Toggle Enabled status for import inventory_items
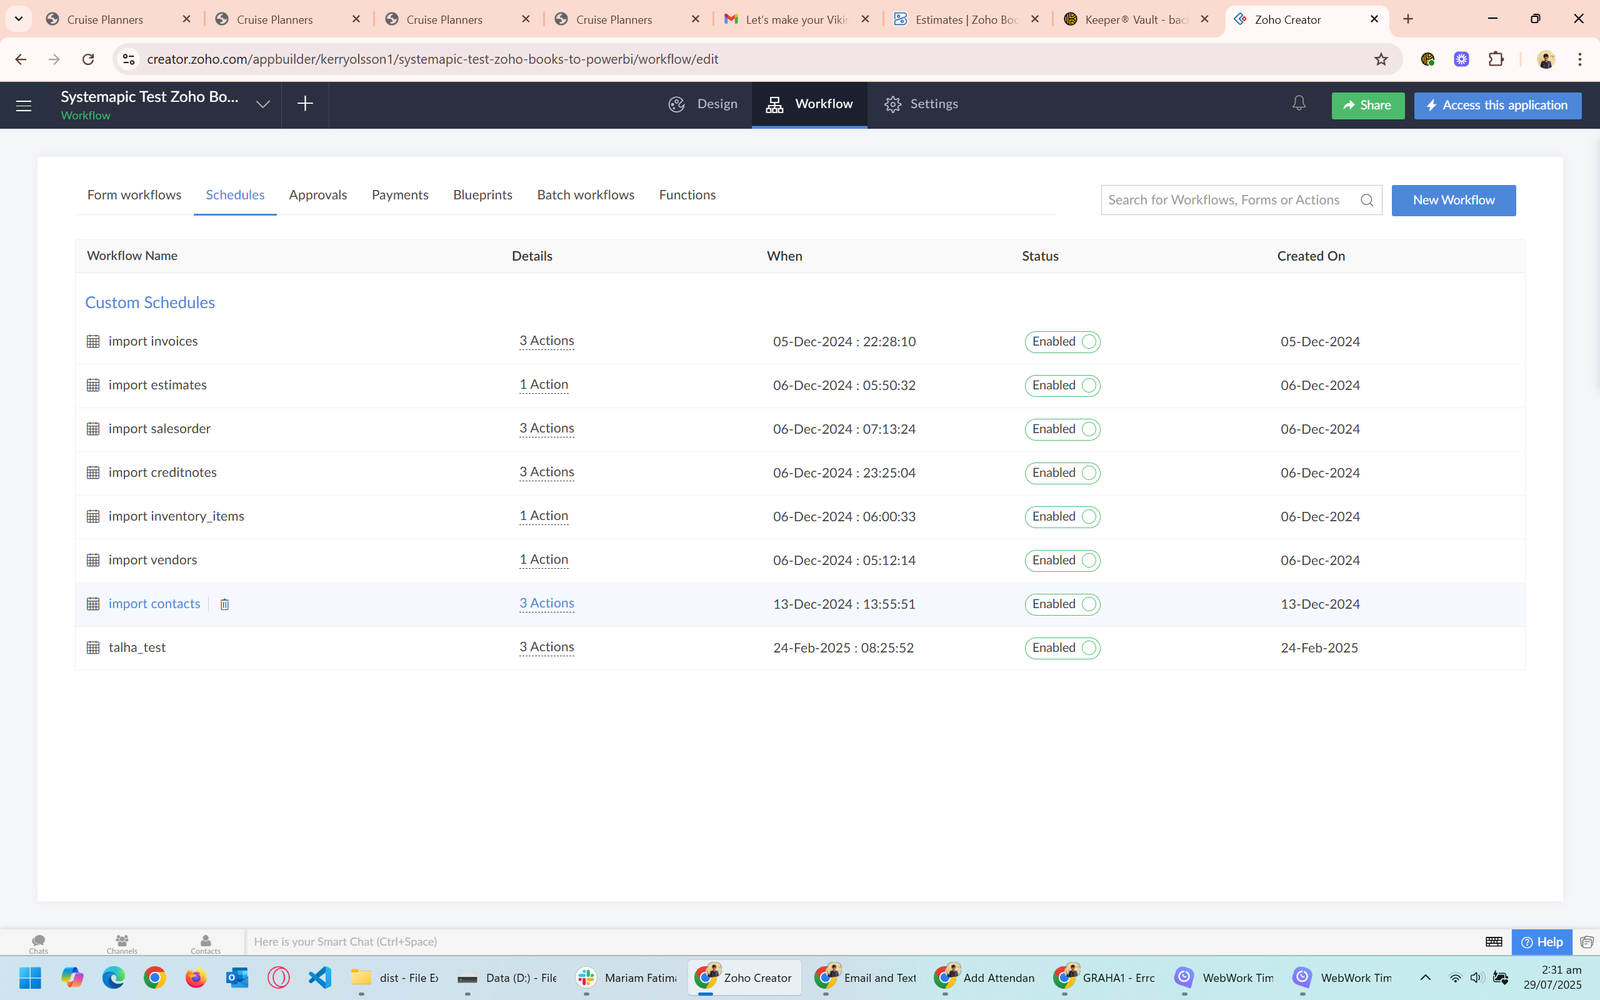The height and width of the screenshot is (1000, 1600). click(1062, 517)
